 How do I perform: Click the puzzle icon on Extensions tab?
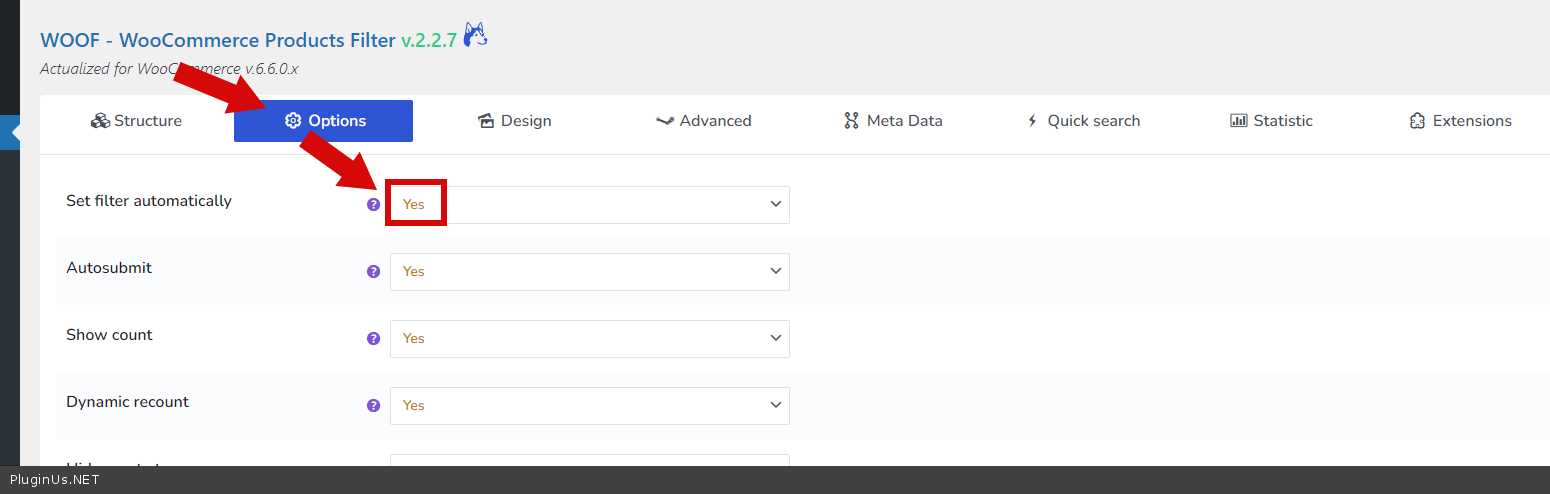[x=1417, y=121]
